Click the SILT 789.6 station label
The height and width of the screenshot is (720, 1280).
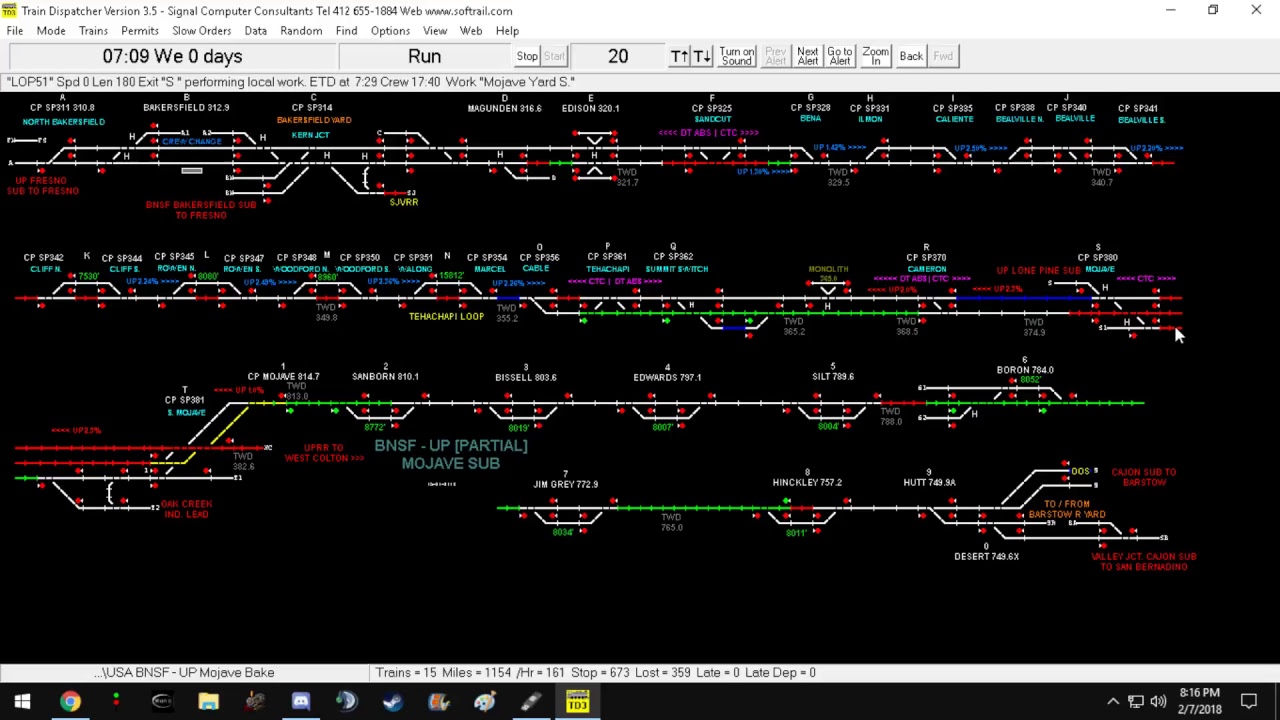coord(833,377)
